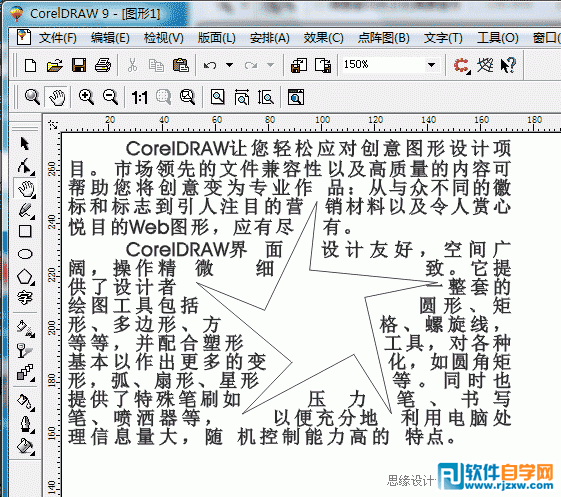Image resolution: width=561 pixels, height=497 pixels.
Task: Click the New document icon
Action: (x=30, y=65)
